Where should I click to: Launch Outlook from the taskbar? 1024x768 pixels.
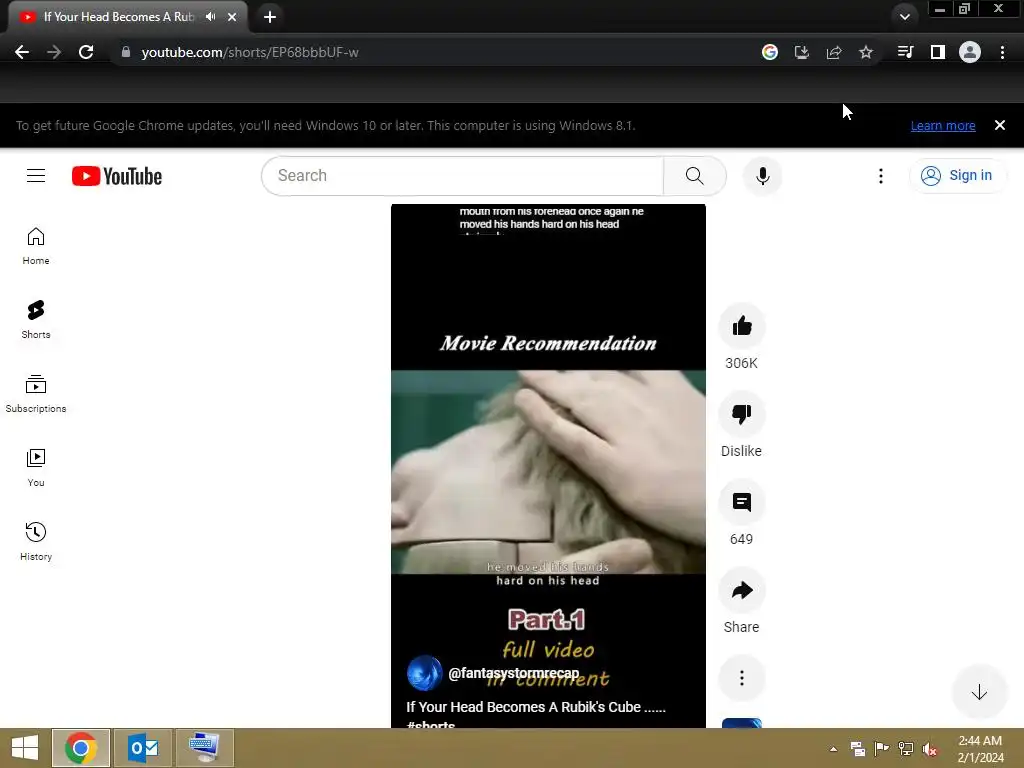(142, 748)
